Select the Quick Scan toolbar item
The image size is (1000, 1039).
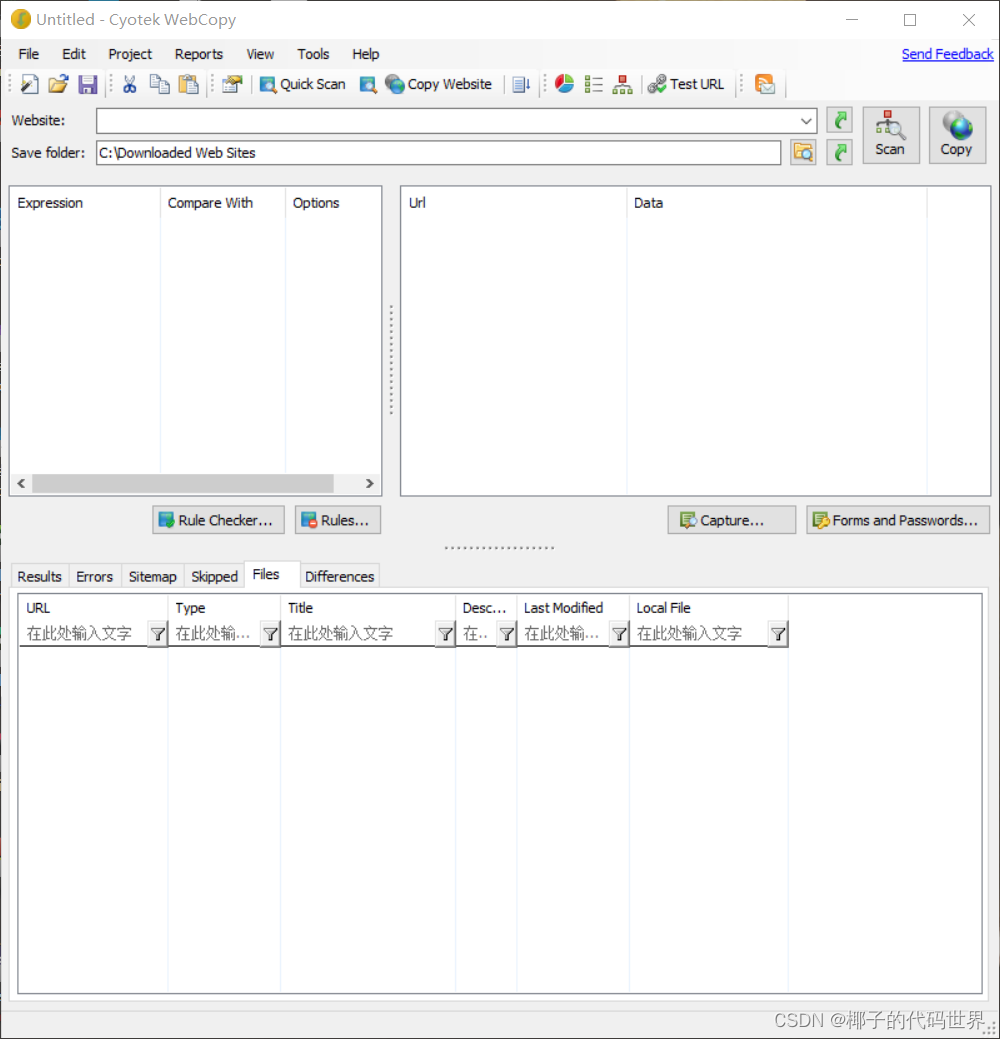pos(301,84)
